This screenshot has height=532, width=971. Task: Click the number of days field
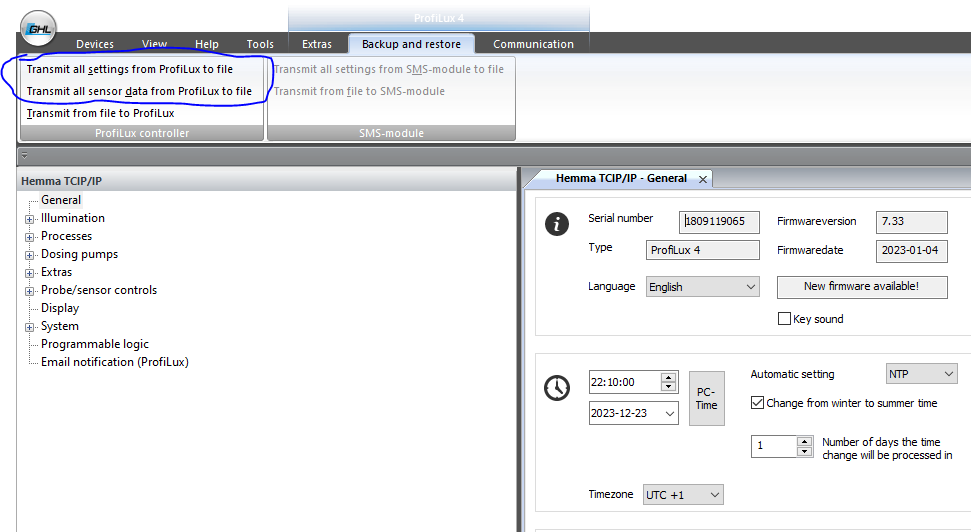click(x=774, y=446)
